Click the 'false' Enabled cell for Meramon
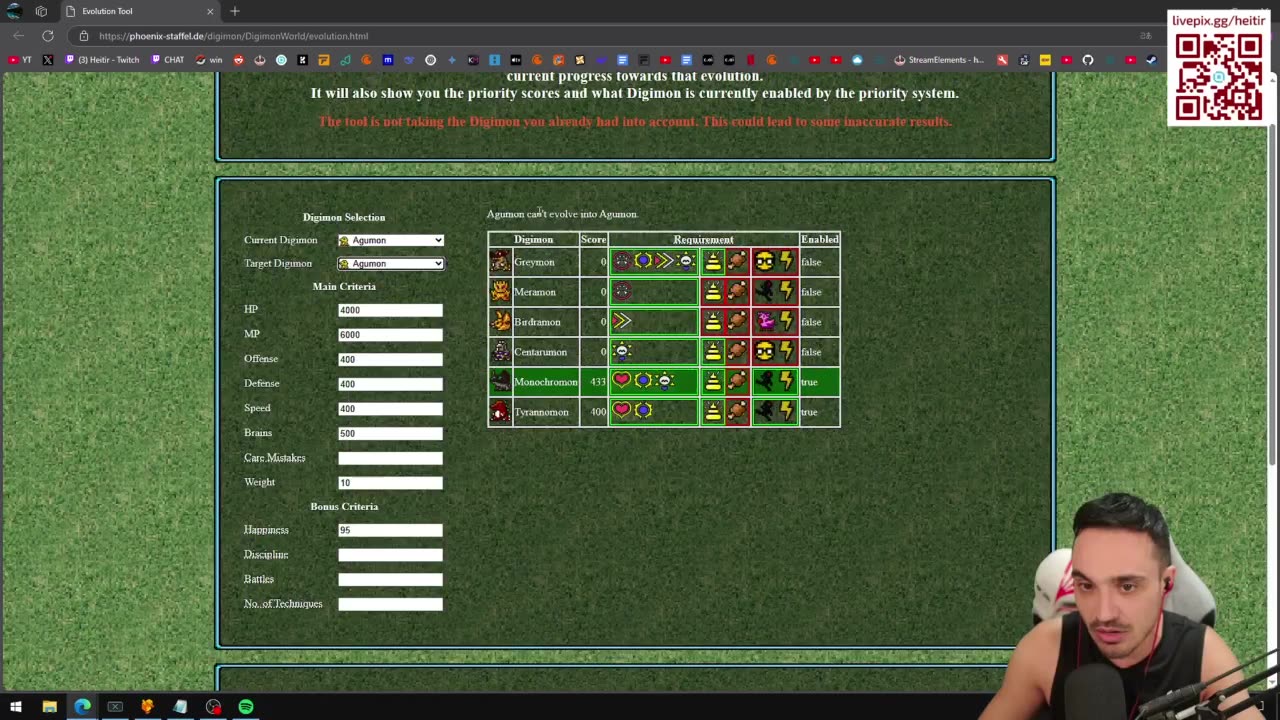Image resolution: width=1280 pixels, height=720 pixels. pos(819,292)
